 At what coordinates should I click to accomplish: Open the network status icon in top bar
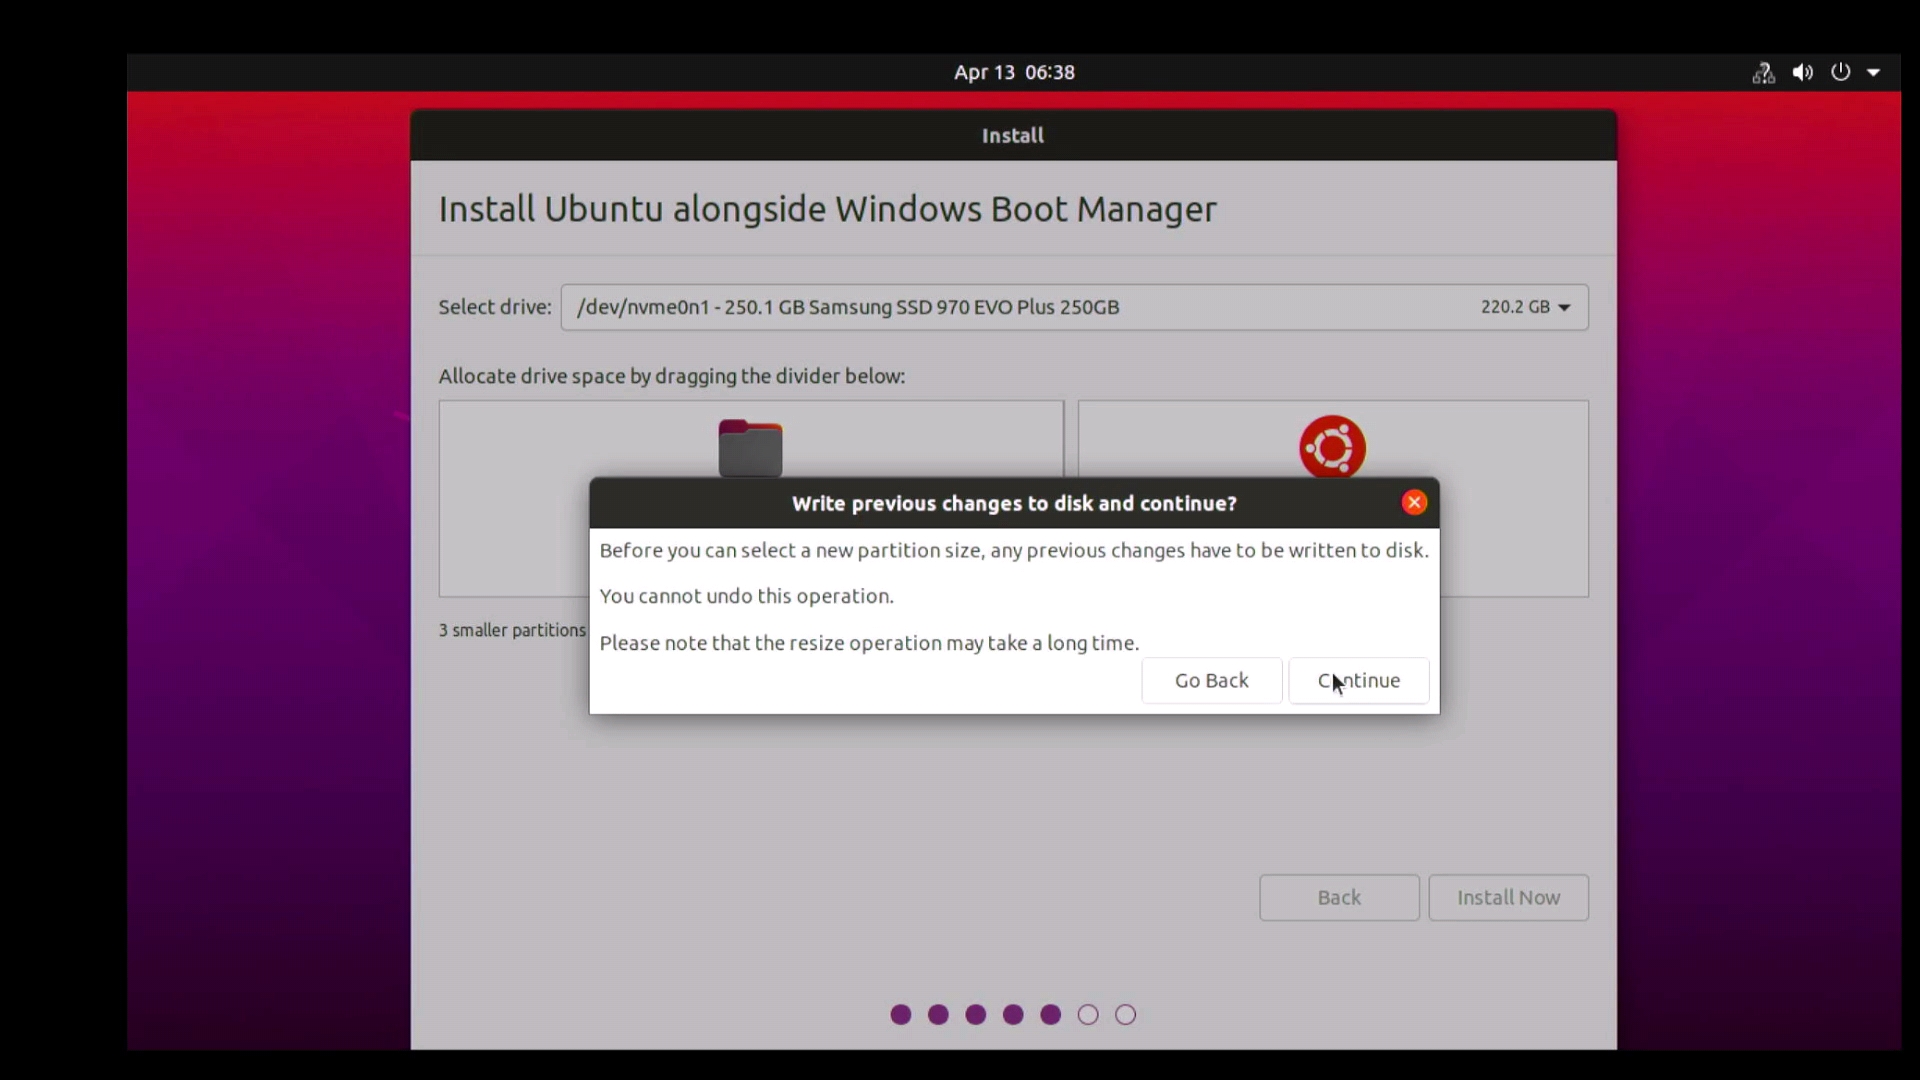pos(1763,73)
